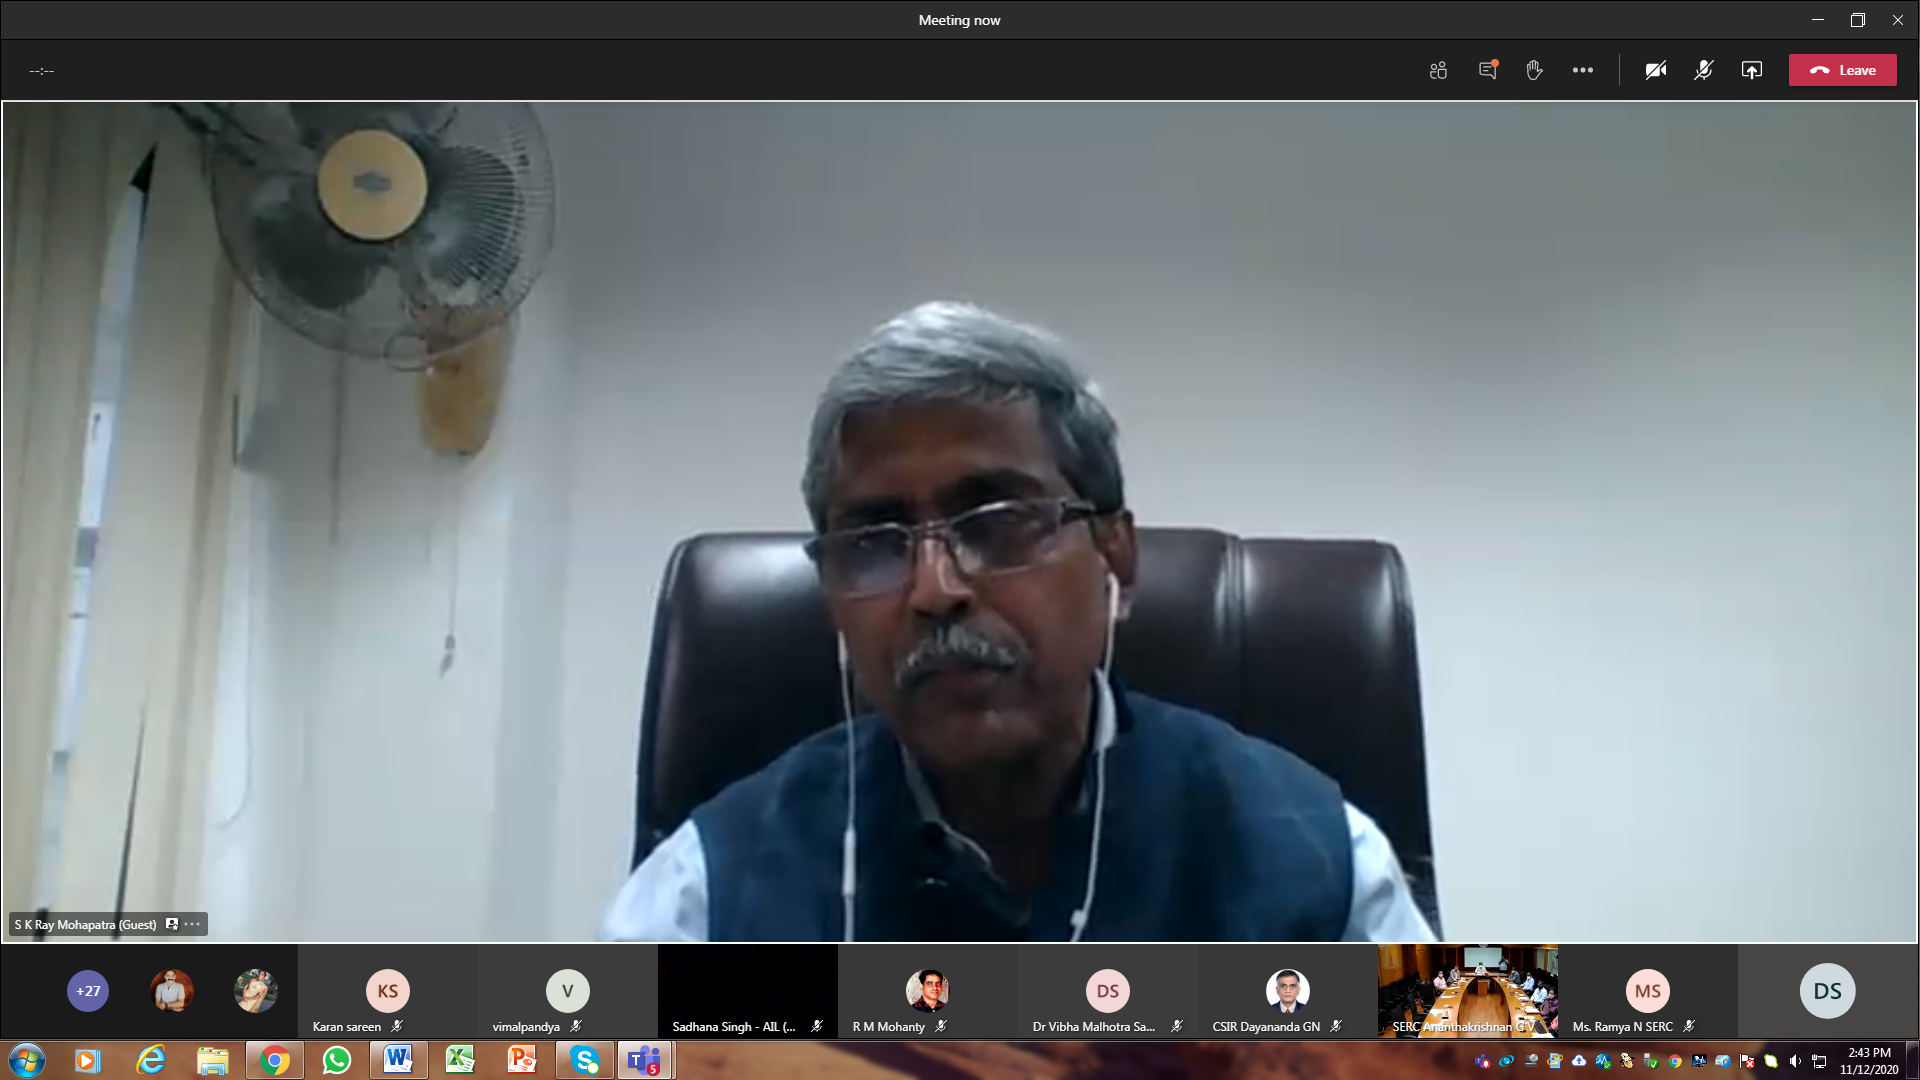
Task: Open options for S K Ray Mohapatra video
Action: 192,924
